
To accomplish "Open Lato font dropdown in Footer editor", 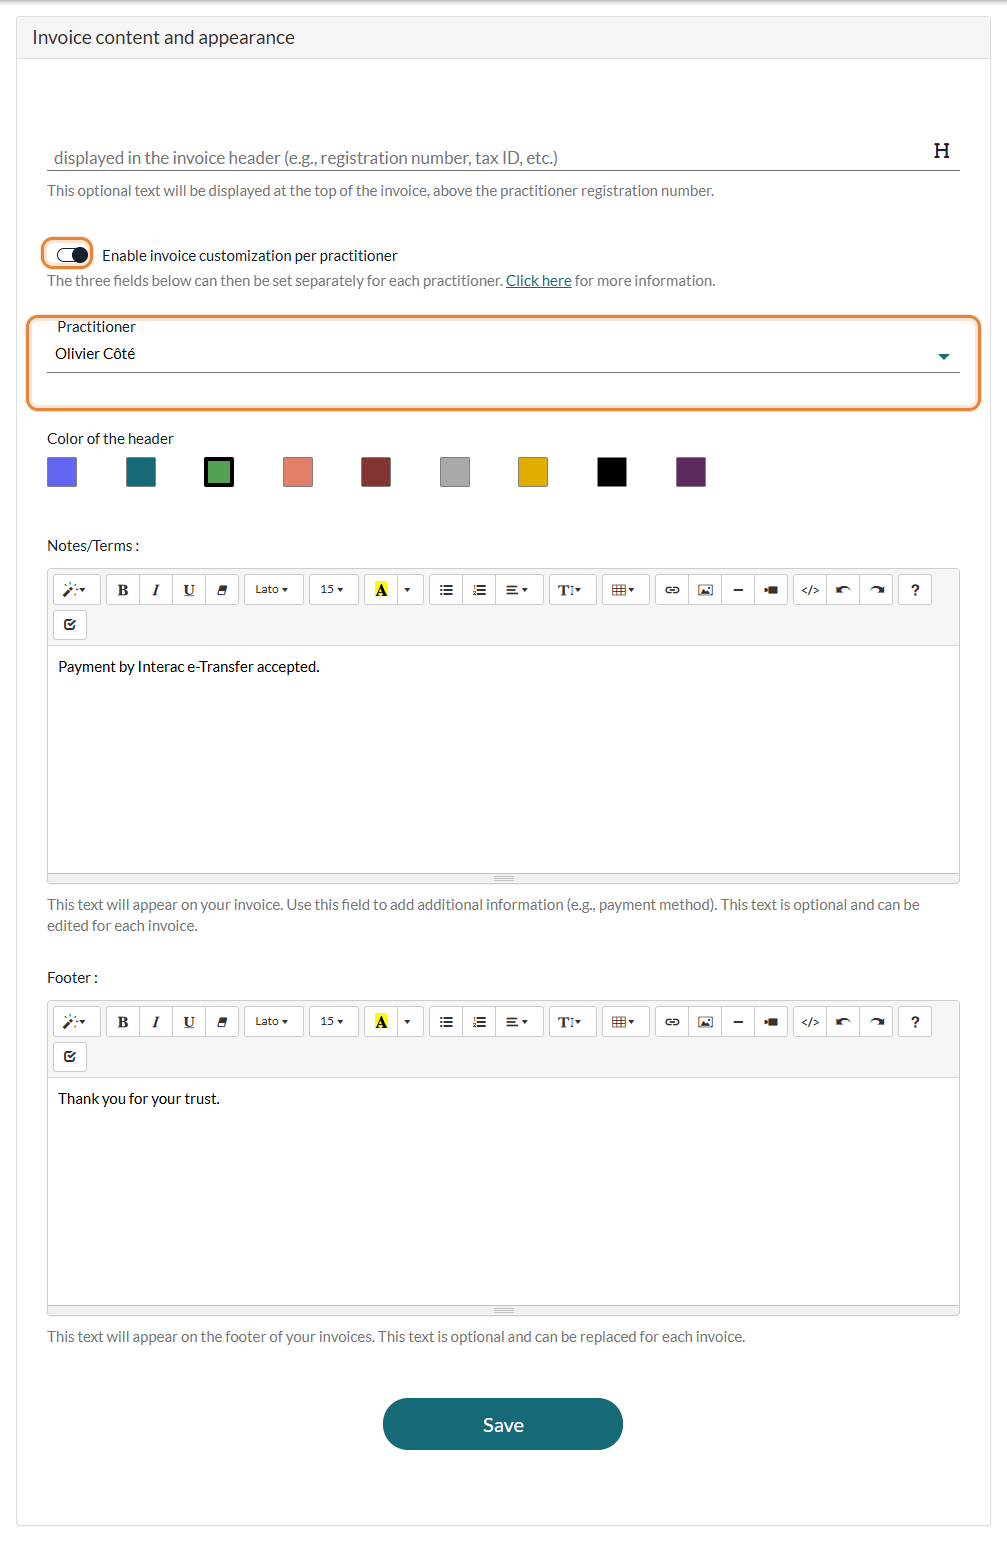I will pyautogui.click(x=273, y=1022).
